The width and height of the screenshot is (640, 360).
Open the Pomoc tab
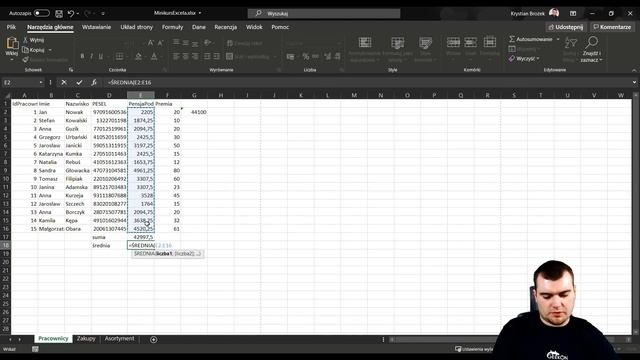click(280, 27)
